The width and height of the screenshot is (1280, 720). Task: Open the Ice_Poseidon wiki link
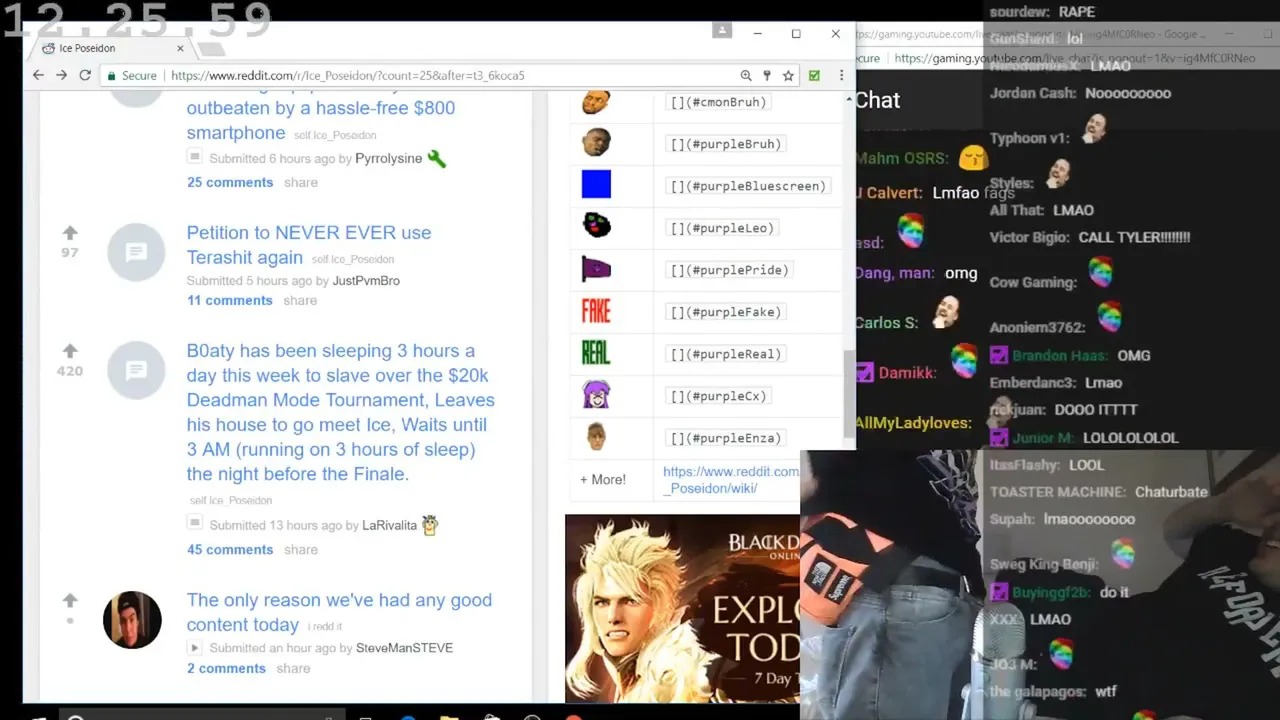pos(731,480)
